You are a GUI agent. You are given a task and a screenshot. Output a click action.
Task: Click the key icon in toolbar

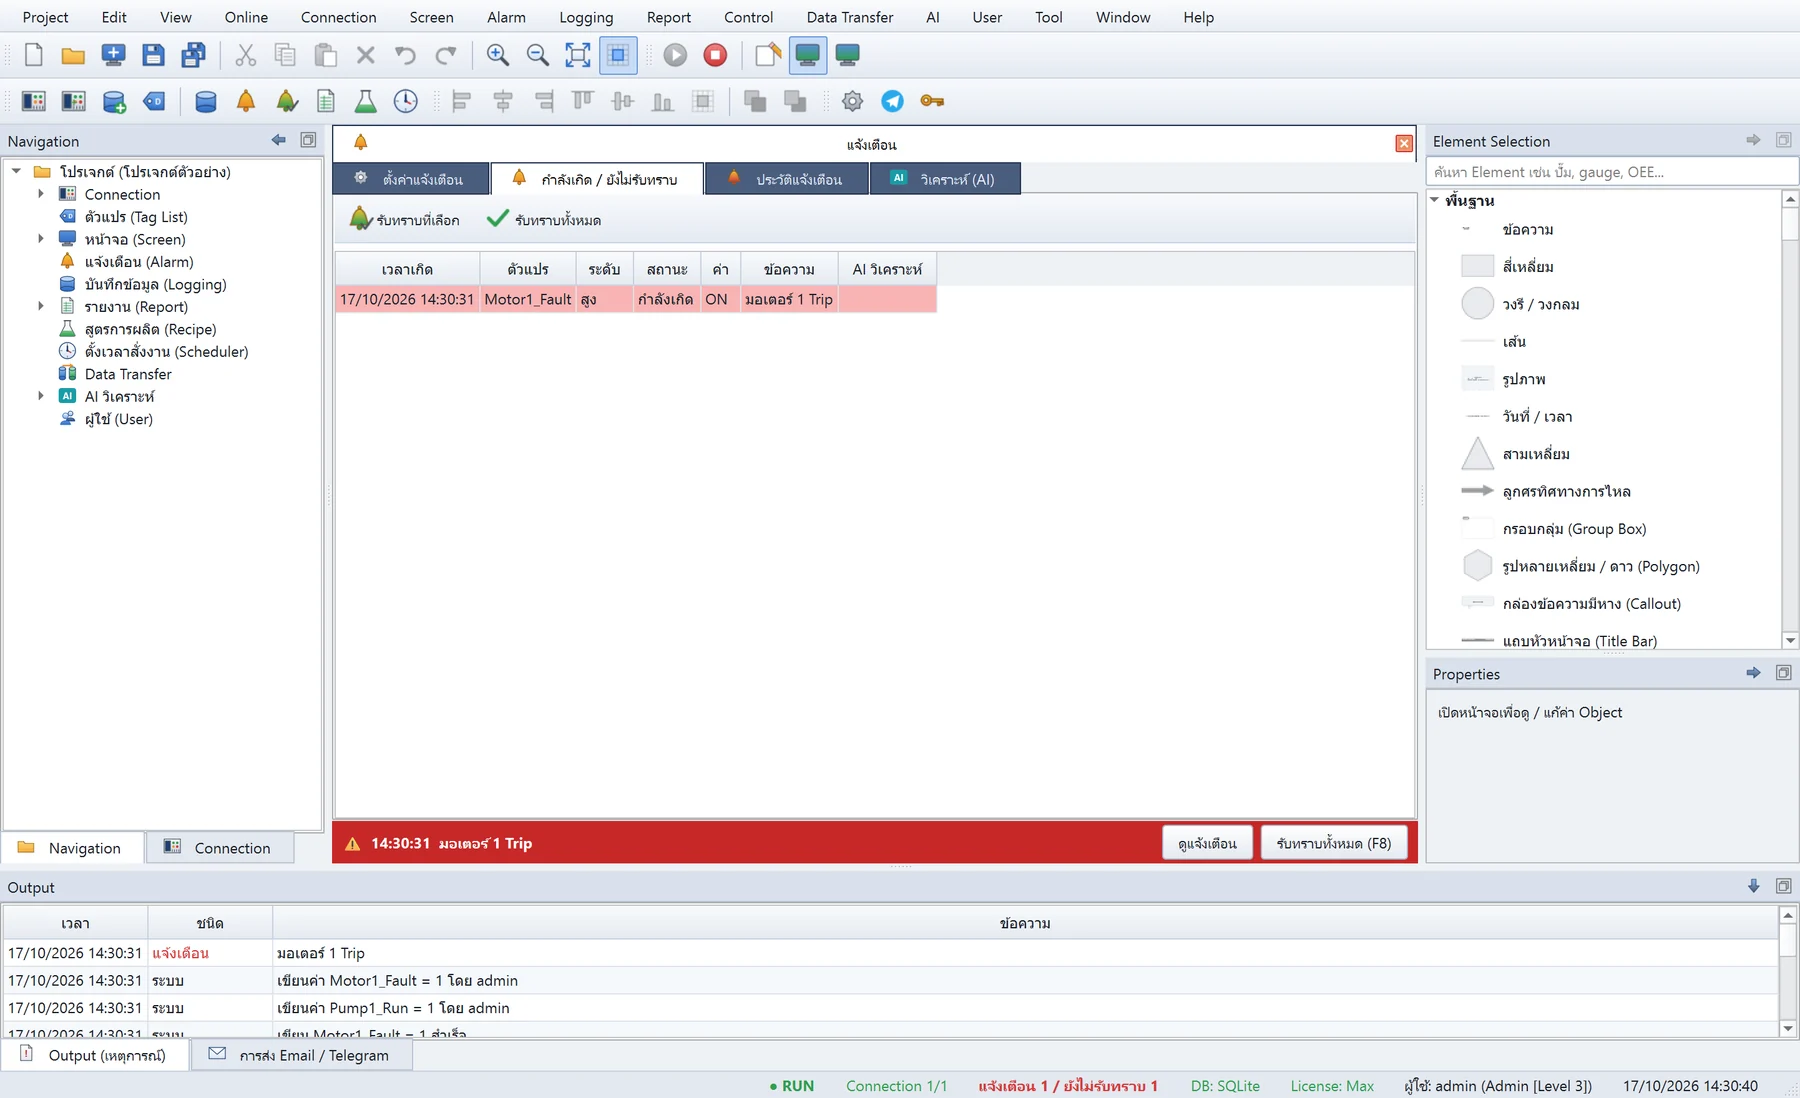coord(932,101)
